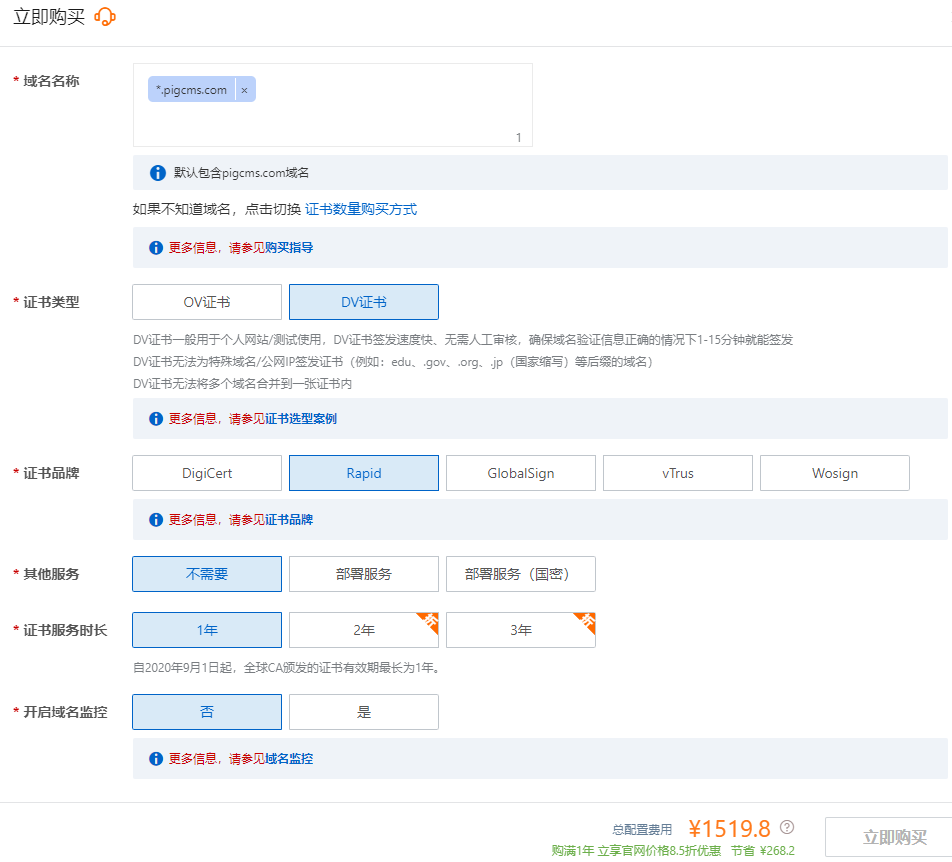Click the price help question mark icon

[787, 827]
